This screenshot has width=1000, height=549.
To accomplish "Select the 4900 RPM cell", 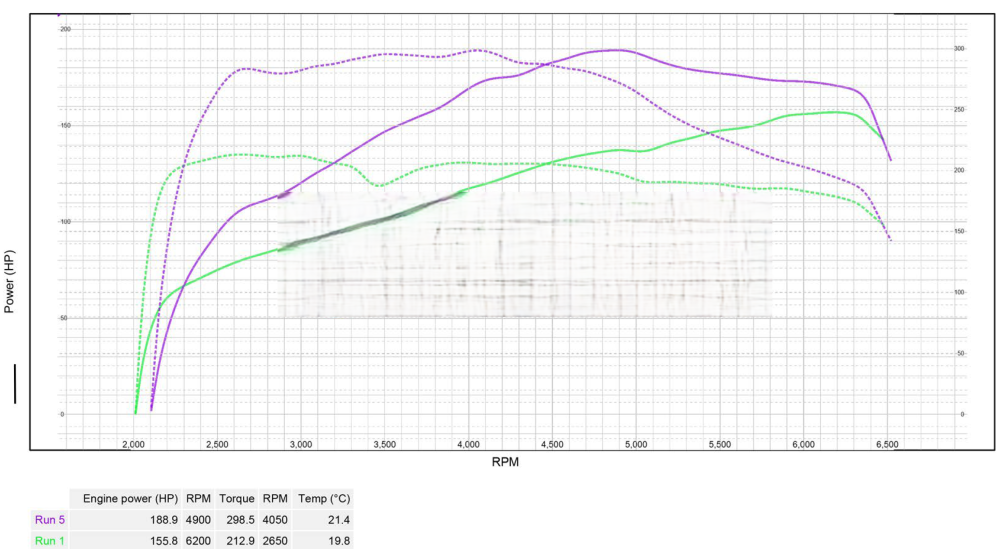I will point(199,520).
